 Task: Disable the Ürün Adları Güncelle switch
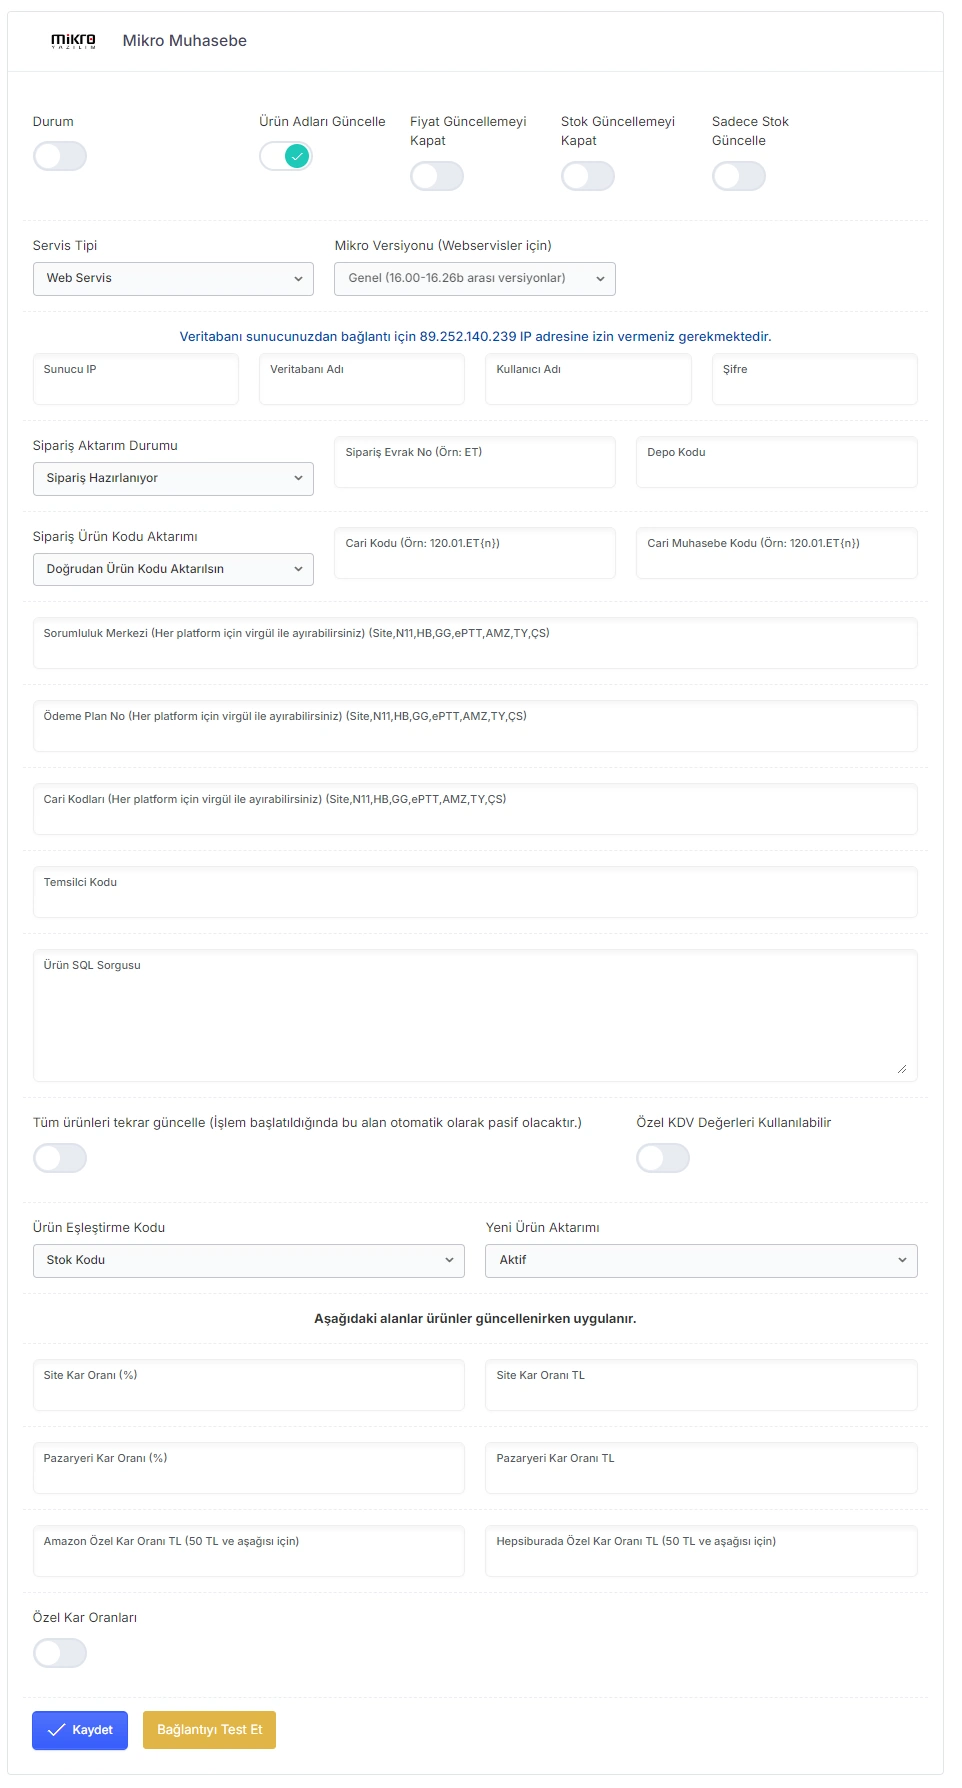click(x=286, y=156)
